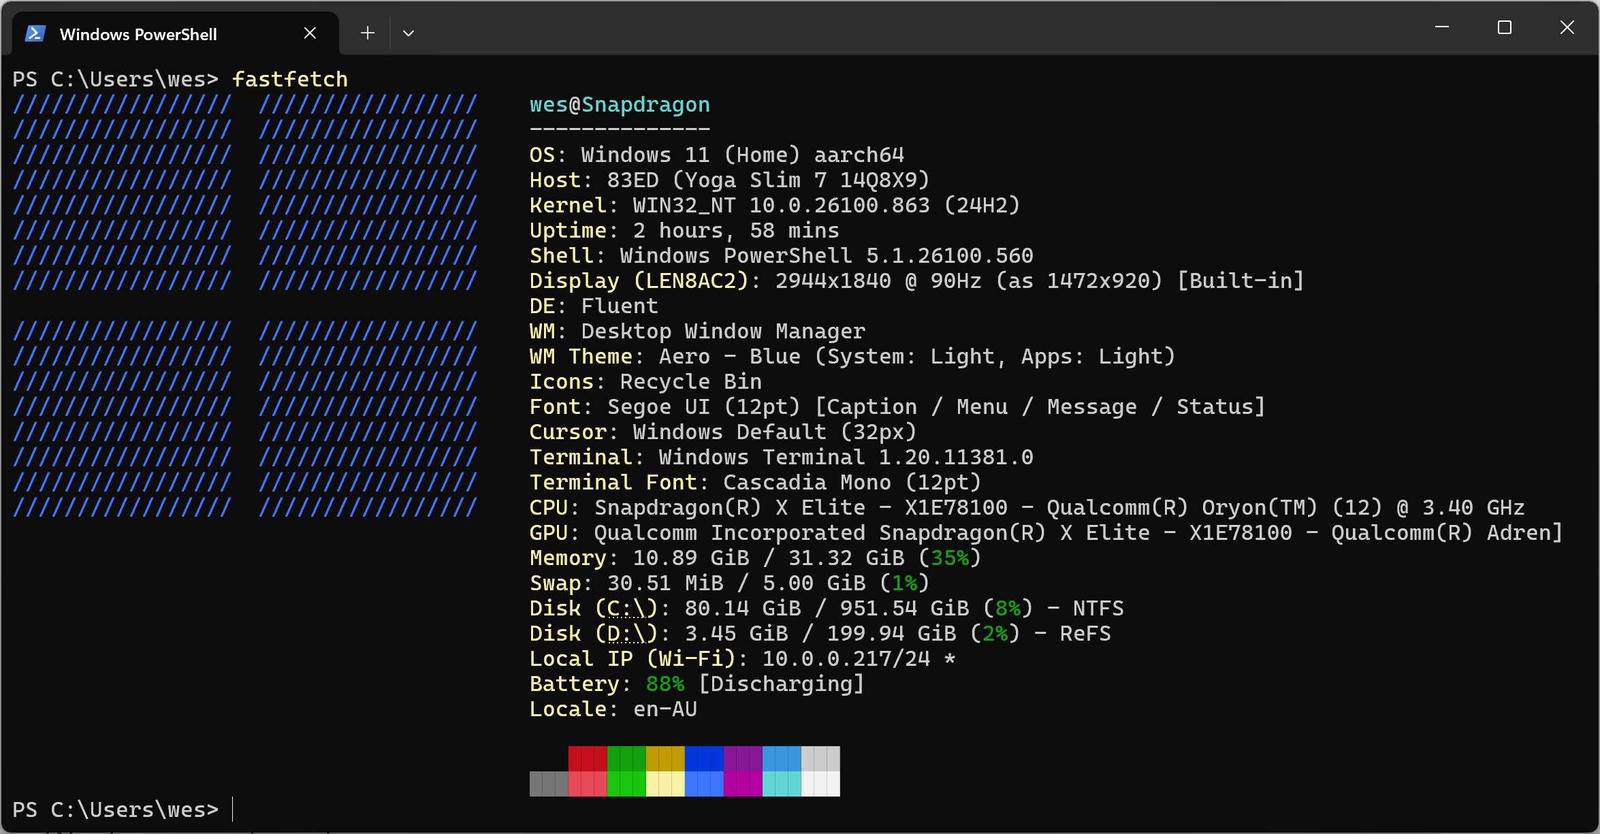Select the Windows PowerShell tab title
Image resolution: width=1600 pixels, height=834 pixels.
pyautogui.click(x=138, y=34)
